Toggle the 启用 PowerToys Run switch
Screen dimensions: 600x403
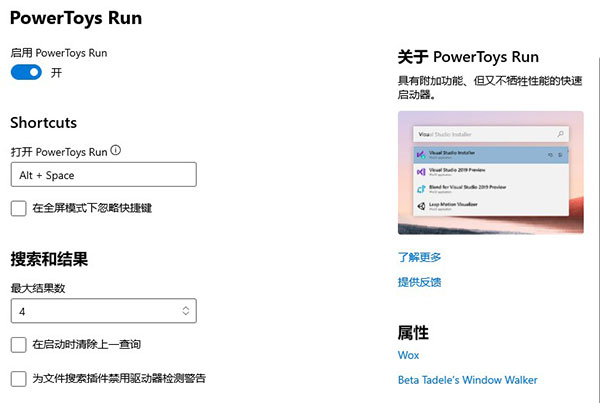click(x=26, y=72)
